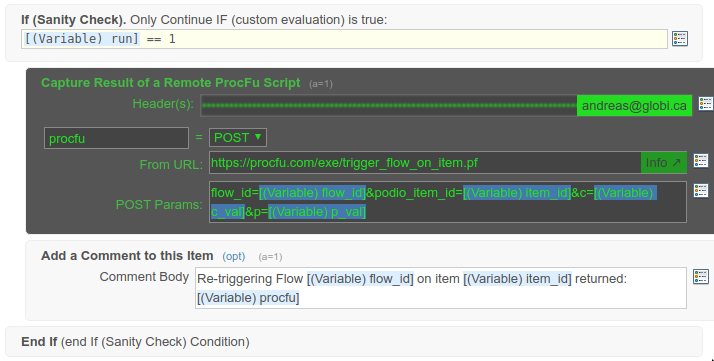Screen dimensions: 714x361
Task: Open the POST method dropdown
Action: 238,137
